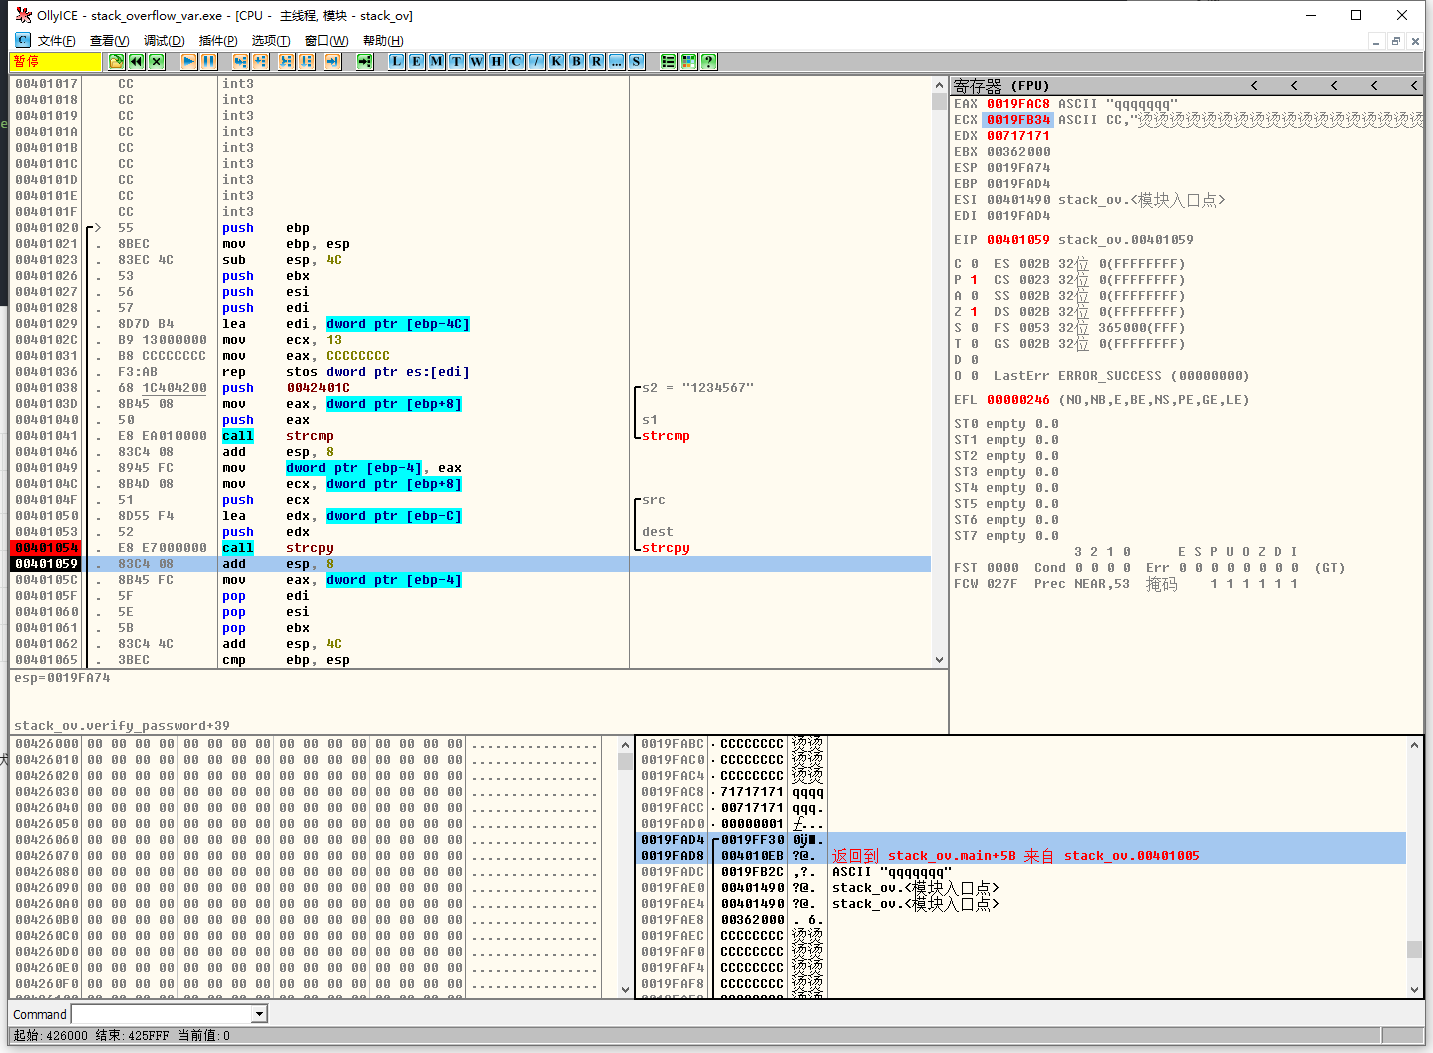Click the Command input field
The height and width of the screenshot is (1053, 1433).
tap(162, 1014)
